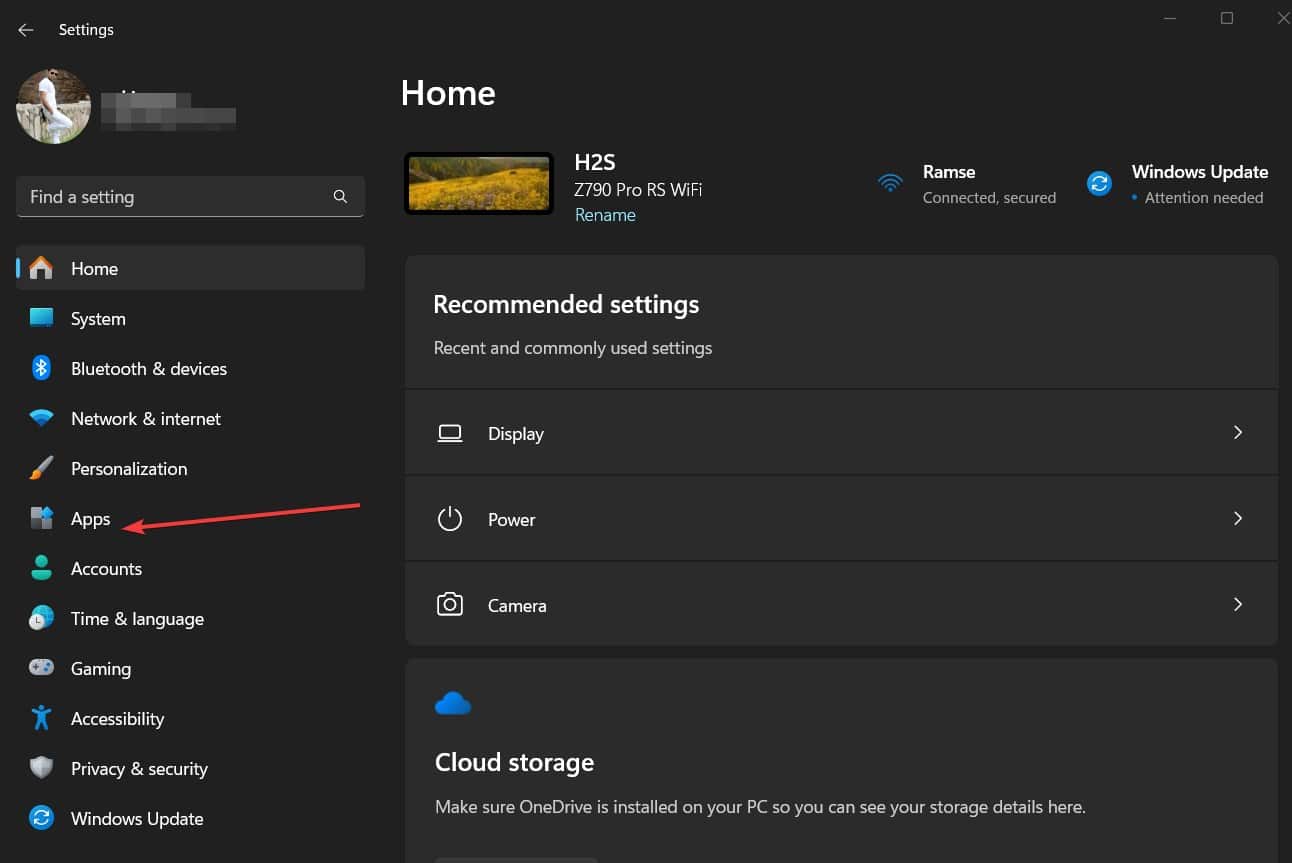Select Windows Update in the left navigation
Viewport: 1292px width, 863px height.
coord(137,818)
